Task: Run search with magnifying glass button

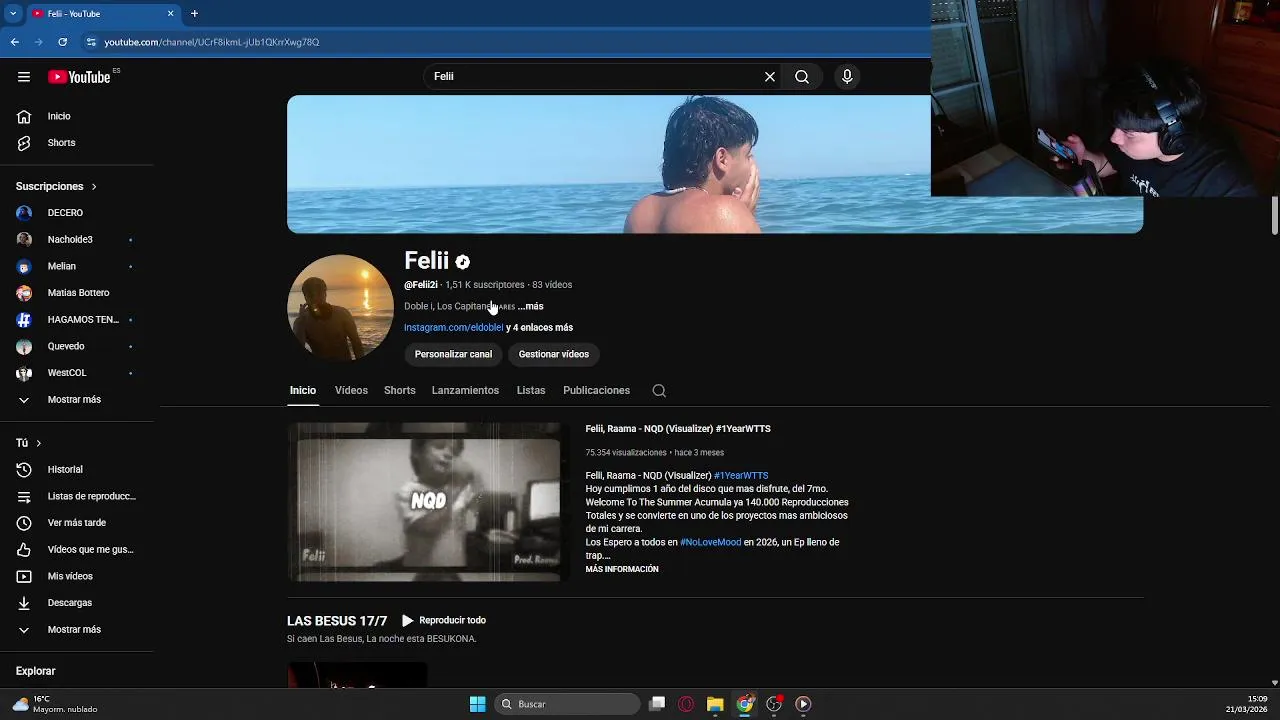Action: pos(802,77)
